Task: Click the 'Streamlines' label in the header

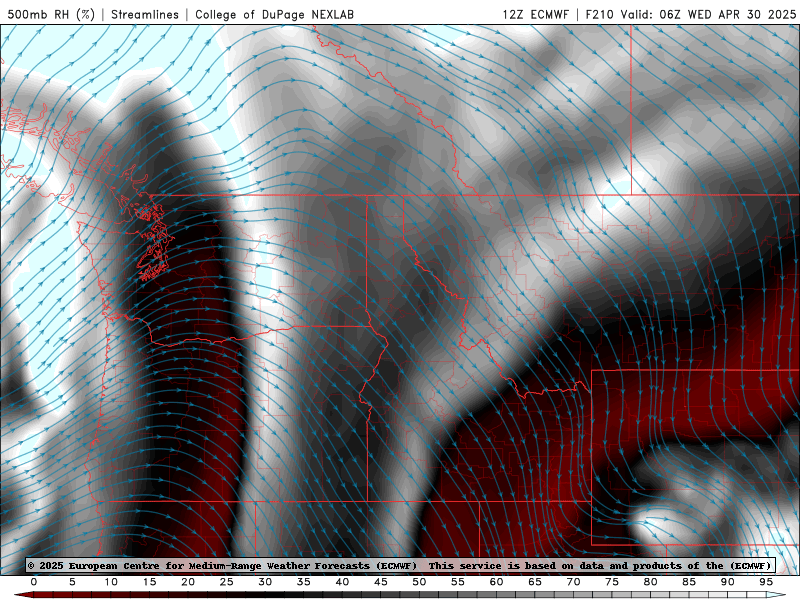Action: (145, 14)
